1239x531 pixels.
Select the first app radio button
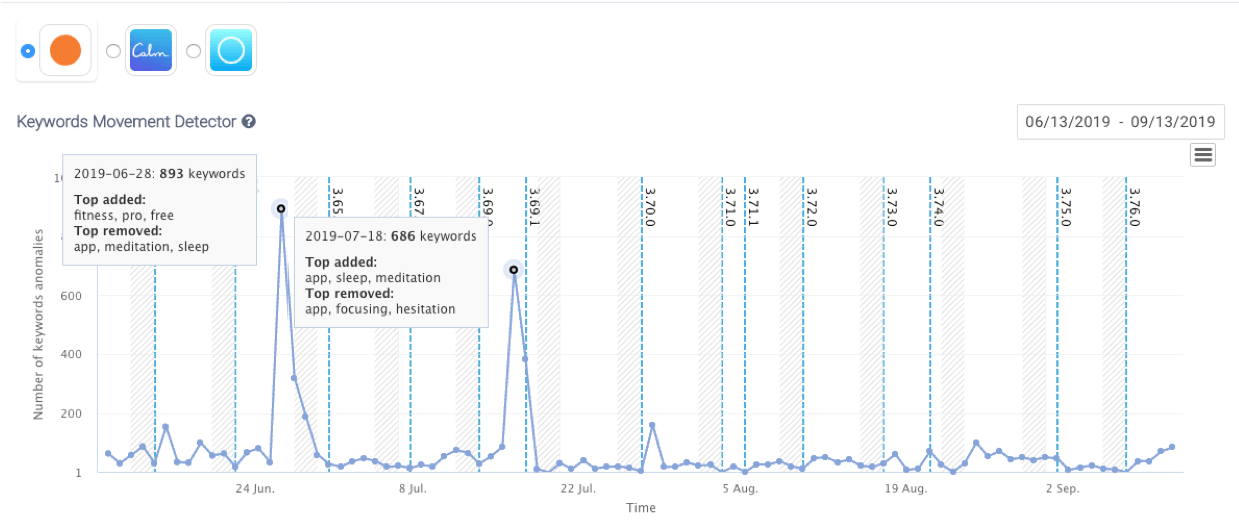point(28,51)
